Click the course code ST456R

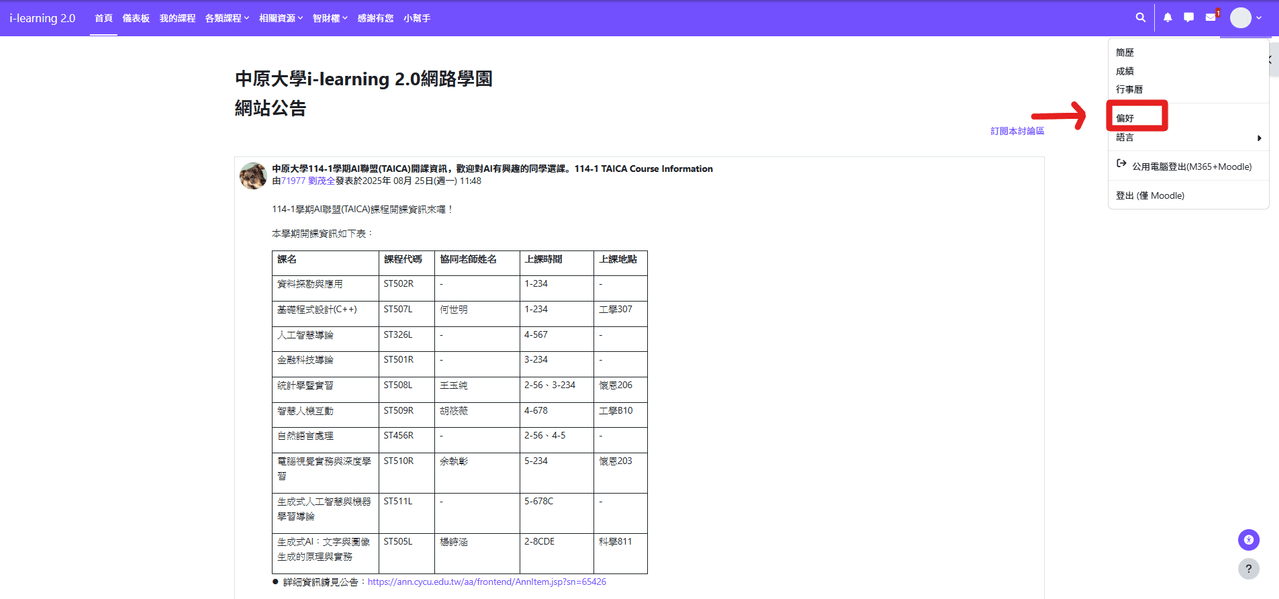click(398, 435)
